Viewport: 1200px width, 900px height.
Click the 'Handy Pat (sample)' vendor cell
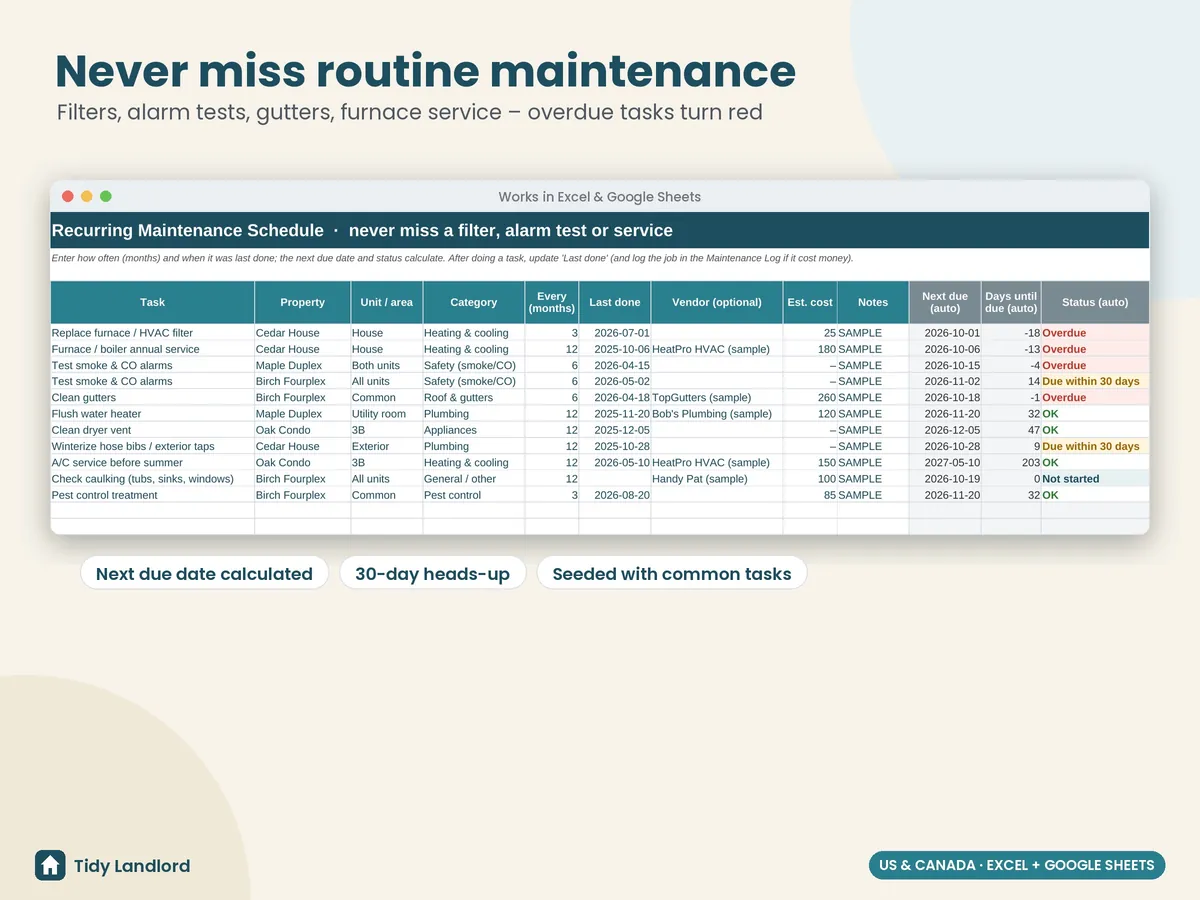717,479
